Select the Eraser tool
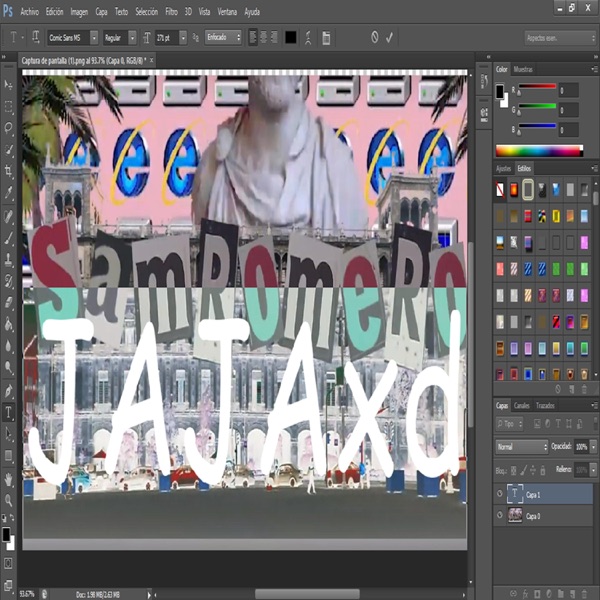 [x=8, y=303]
